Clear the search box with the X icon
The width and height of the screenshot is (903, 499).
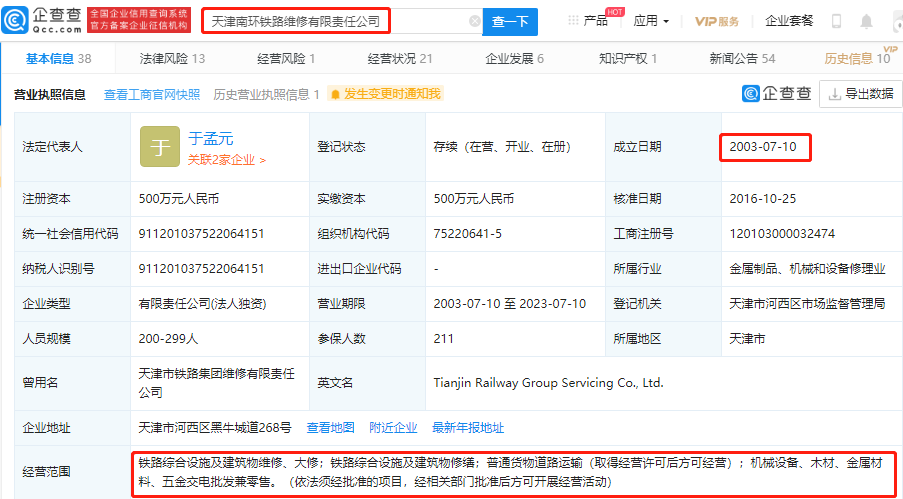[x=475, y=21]
